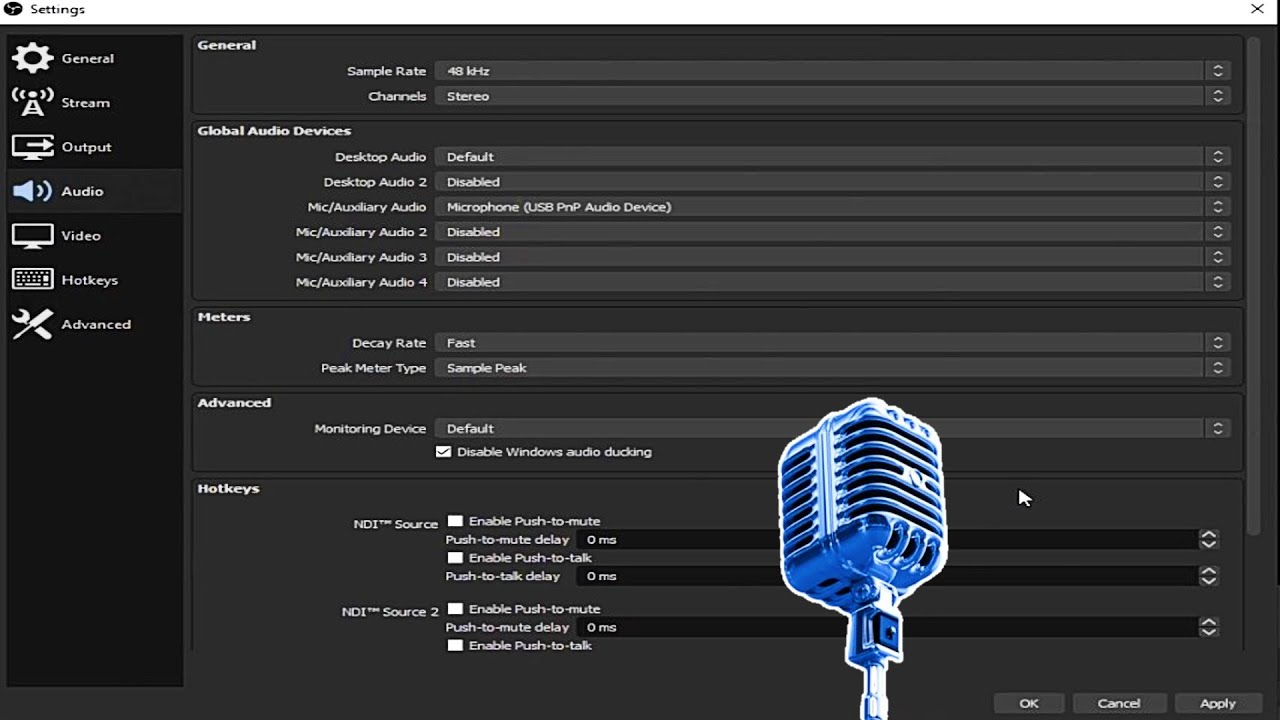Click the settings vertical scrollbar
The height and width of the screenshot is (720, 1280).
pyautogui.click(x=1254, y=285)
